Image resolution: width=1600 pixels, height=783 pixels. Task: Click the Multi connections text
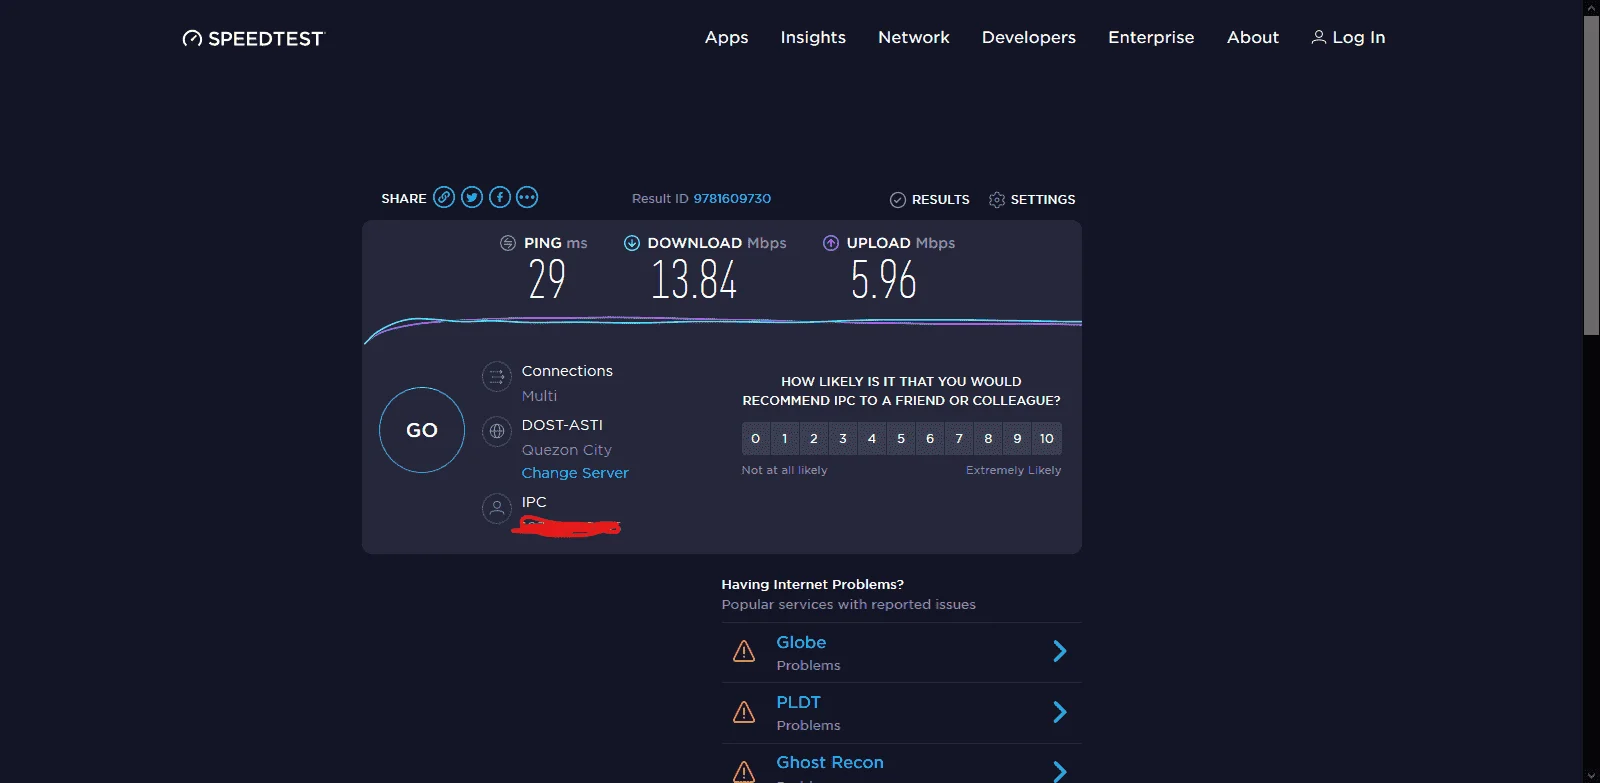pos(539,396)
